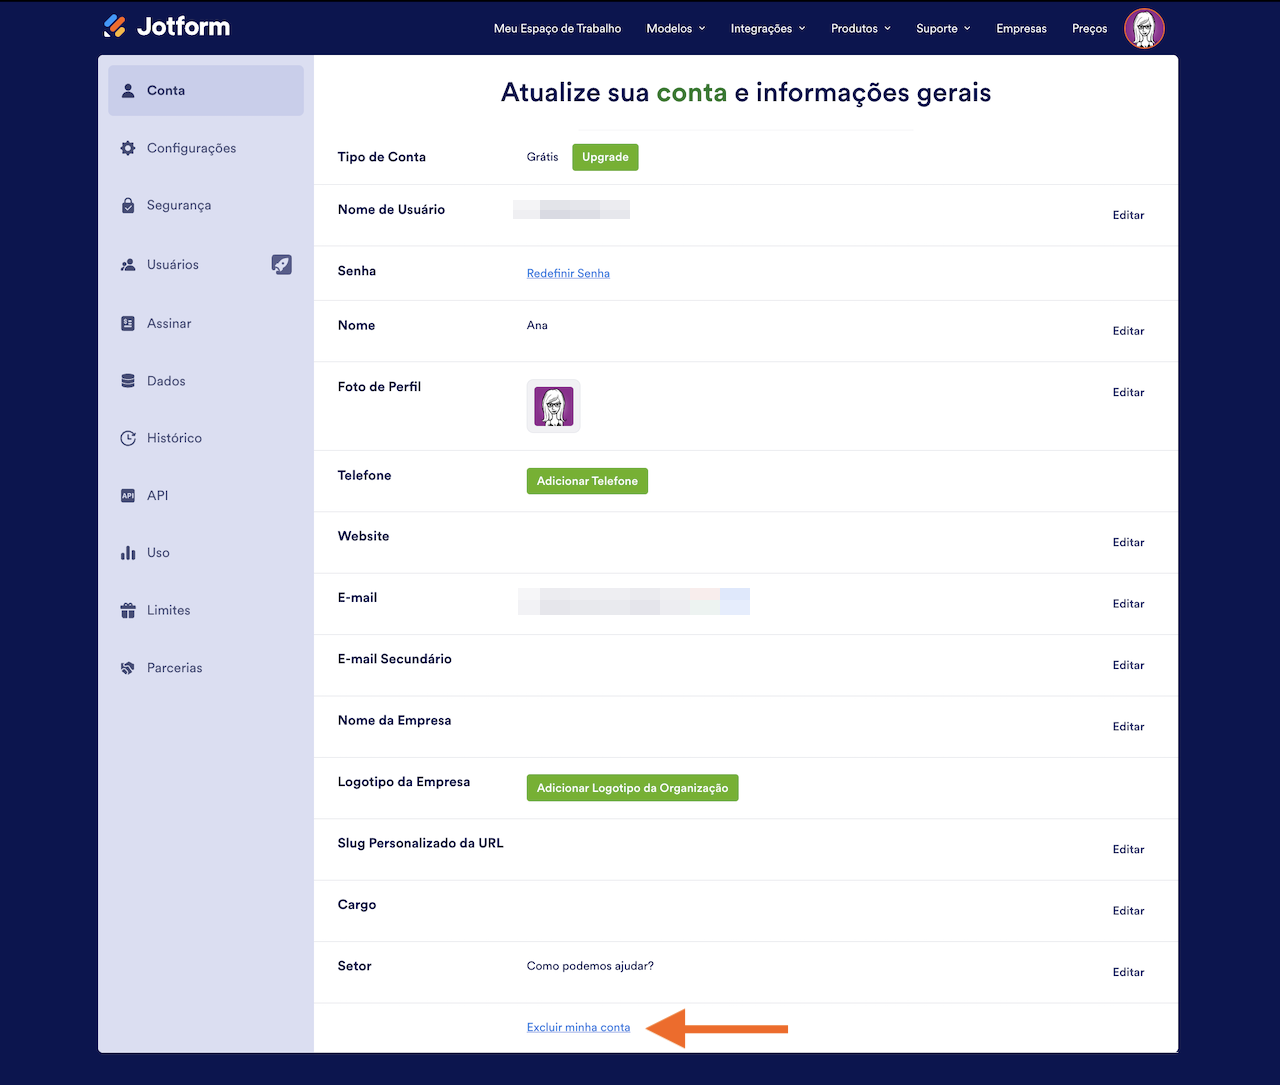Select the Configurações sidebar tab
Image resolution: width=1280 pixels, height=1085 pixels.
206,148
